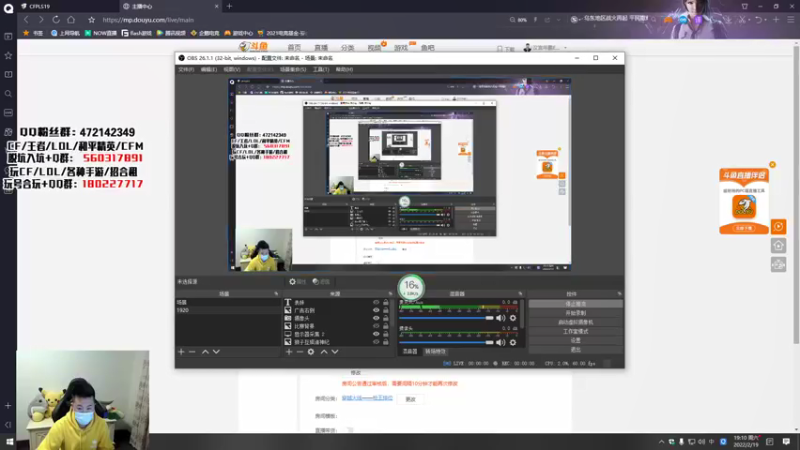Move scene down with arrow icon

coord(216,352)
